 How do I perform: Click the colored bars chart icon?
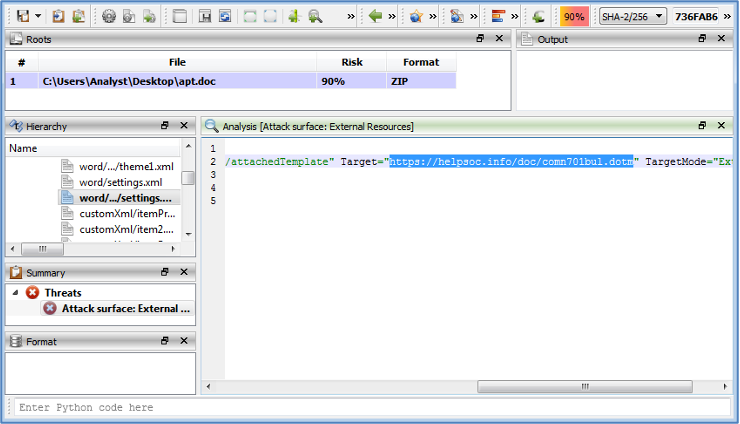coord(498,17)
